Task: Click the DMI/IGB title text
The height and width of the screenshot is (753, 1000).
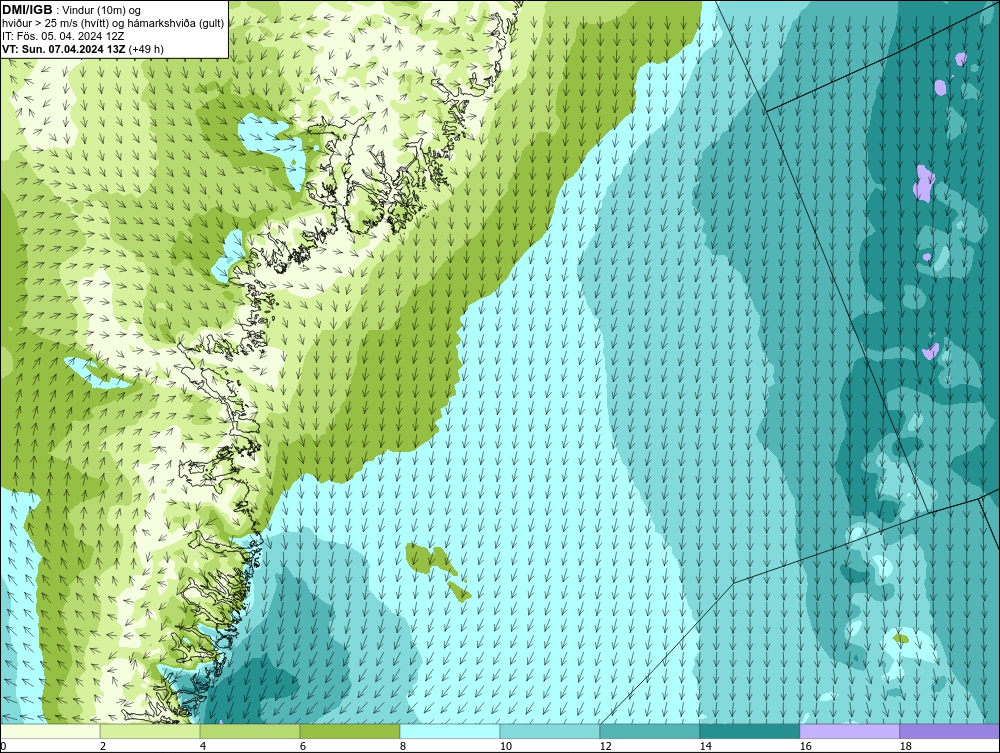Action: [27, 10]
